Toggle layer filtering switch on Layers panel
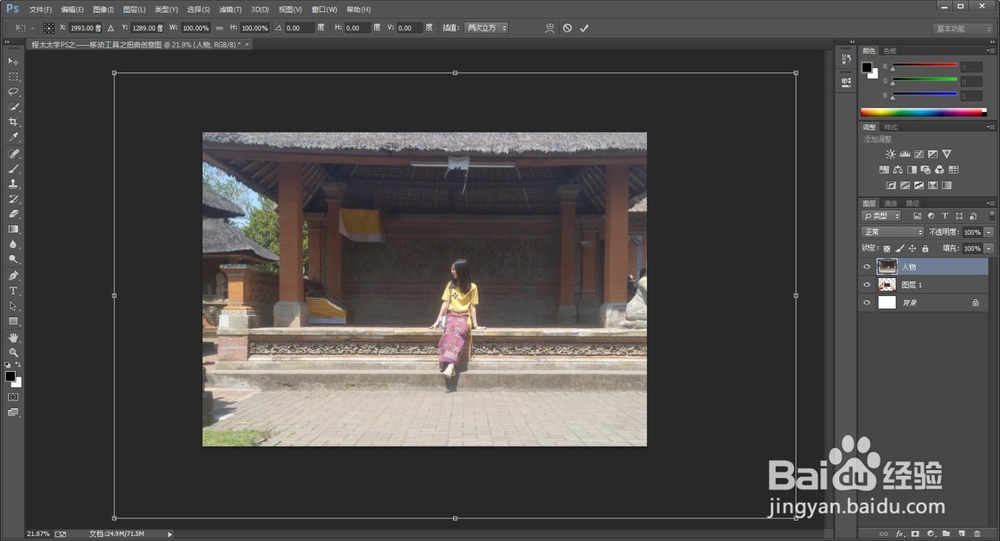This screenshot has height=541, width=1000. 992,216
